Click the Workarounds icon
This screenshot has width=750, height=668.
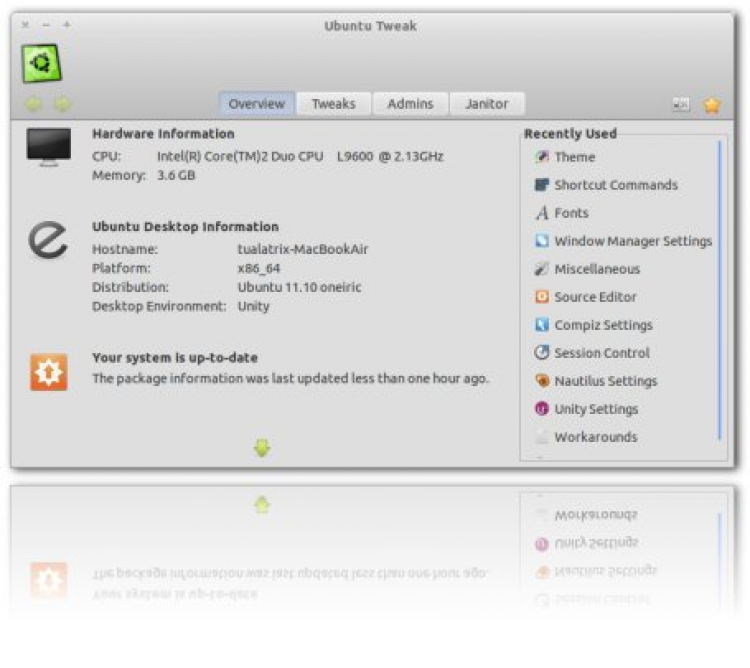[541, 437]
